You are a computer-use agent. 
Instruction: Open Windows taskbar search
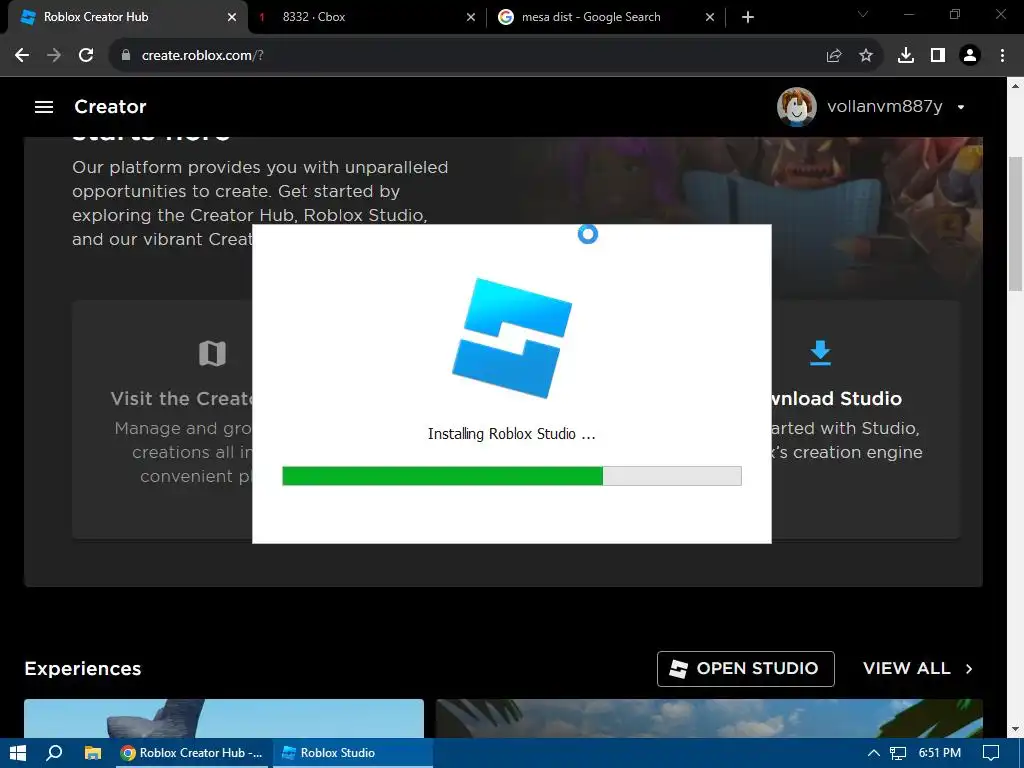coord(54,753)
